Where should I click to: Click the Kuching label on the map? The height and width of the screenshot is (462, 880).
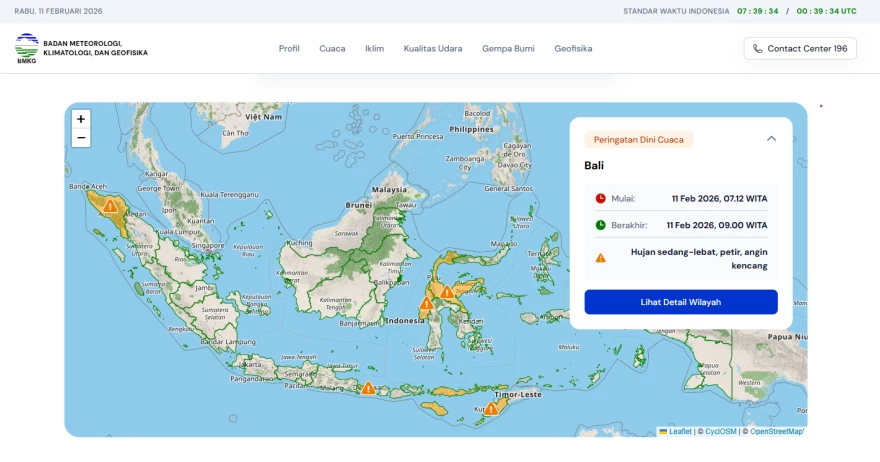pos(299,243)
